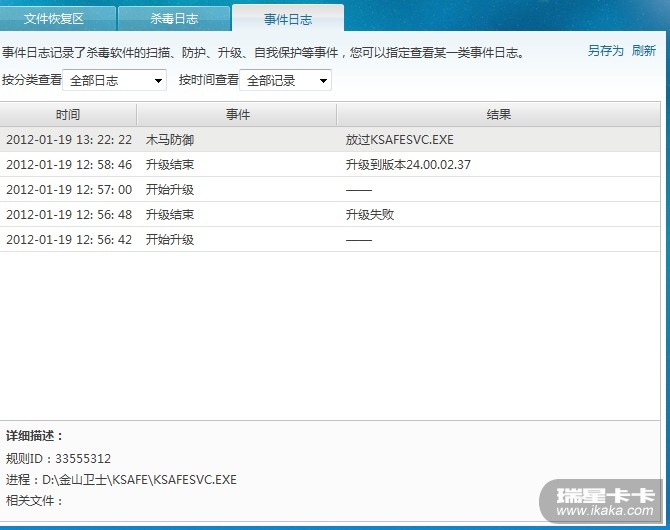Viewport: 670px width, 530px height.
Task: Click the 相关文件 detail label
Action: [x=34, y=501]
